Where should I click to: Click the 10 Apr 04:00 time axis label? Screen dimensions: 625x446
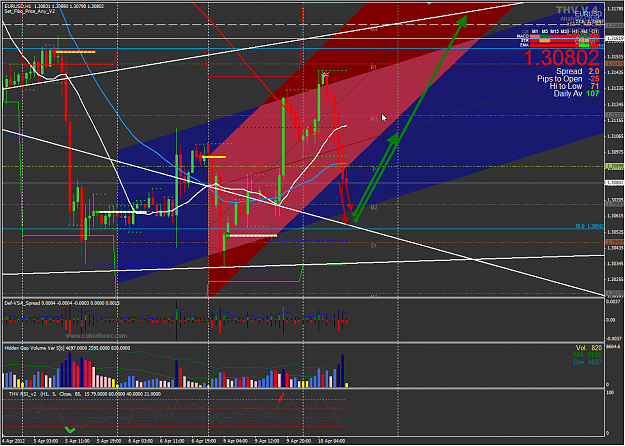click(330, 441)
